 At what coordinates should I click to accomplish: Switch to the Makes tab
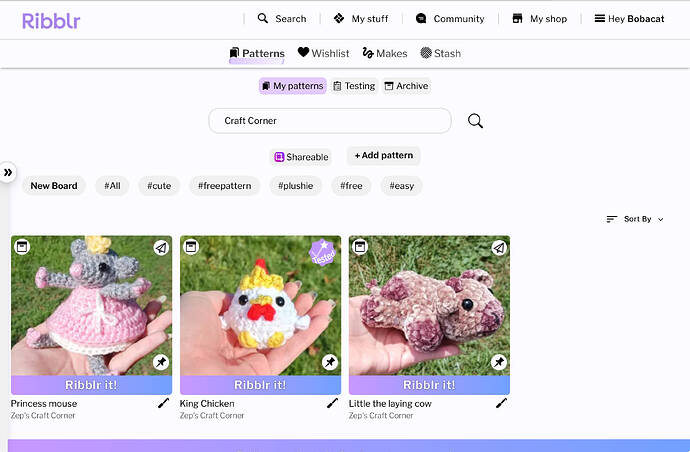tap(385, 53)
